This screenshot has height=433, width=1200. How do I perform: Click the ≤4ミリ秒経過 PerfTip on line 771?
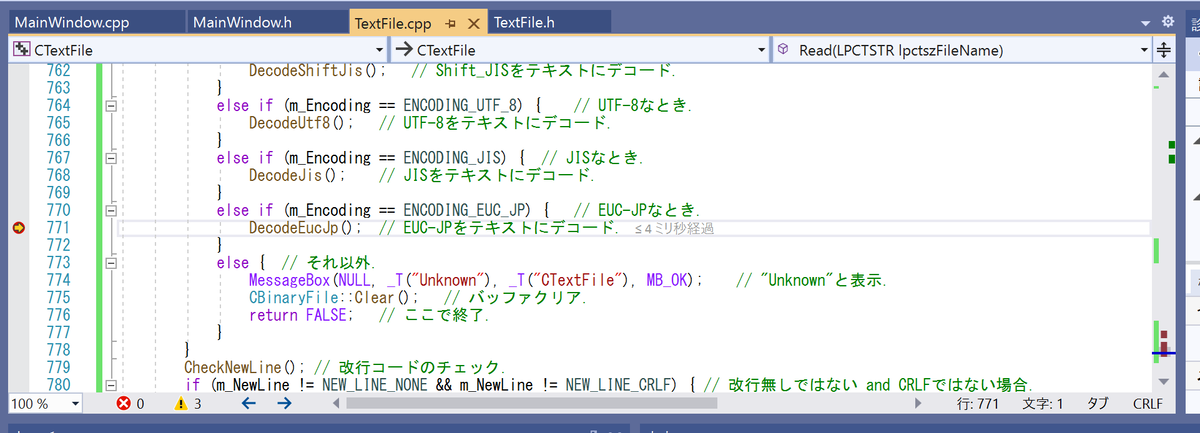(x=675, y=229)
